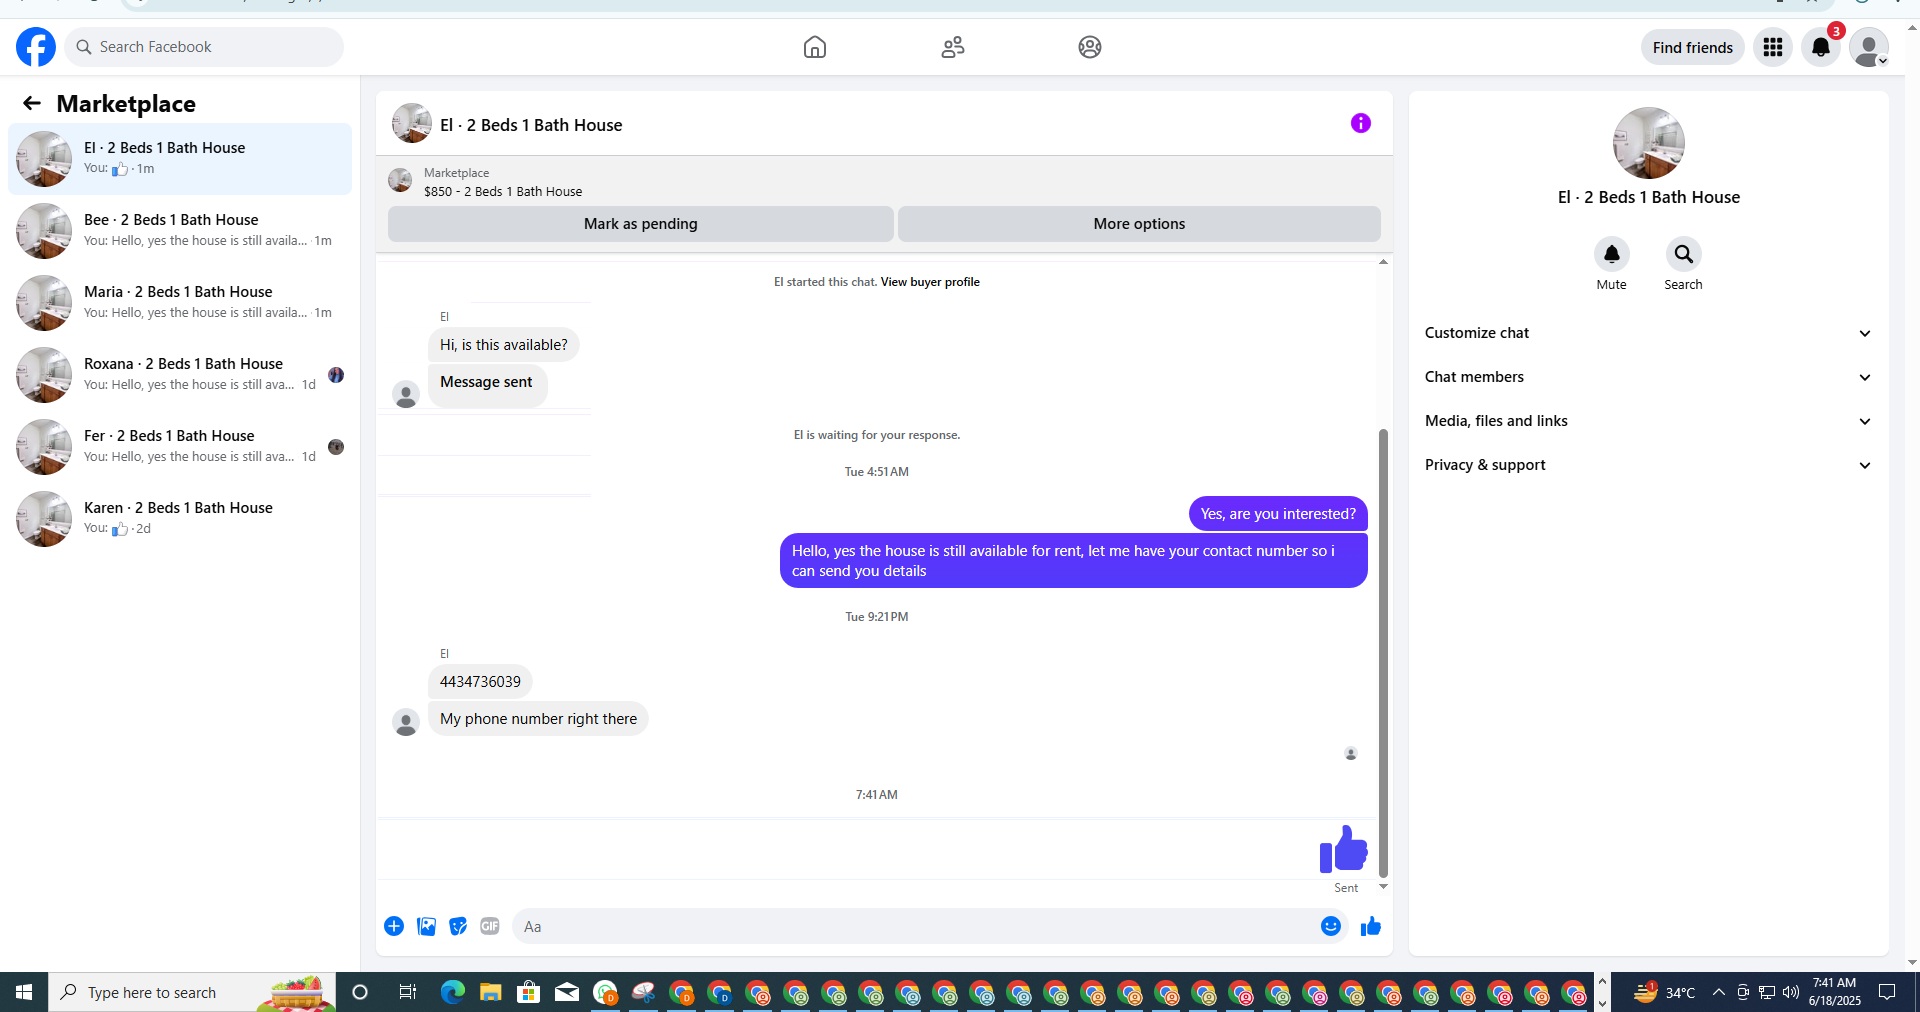The image size is (1920, 1012).
Task: Go back using Marketplace arrow
Action: coord(32,103)
